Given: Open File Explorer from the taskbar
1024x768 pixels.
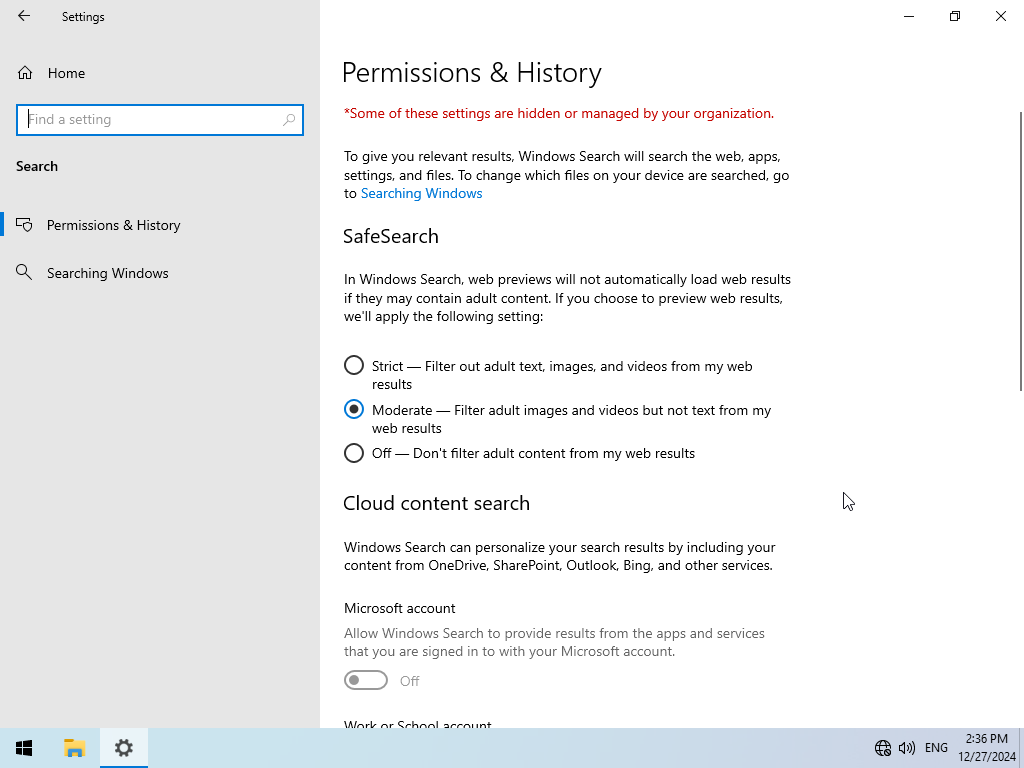Looking at the screenshot, I should pos(74,748).
